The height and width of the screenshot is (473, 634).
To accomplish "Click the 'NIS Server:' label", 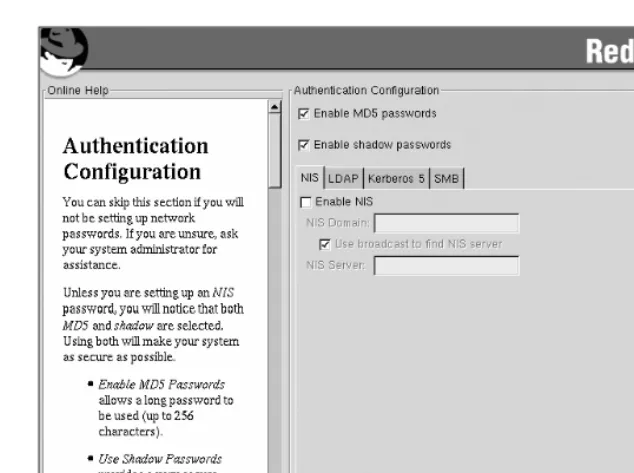I will 336,265.
